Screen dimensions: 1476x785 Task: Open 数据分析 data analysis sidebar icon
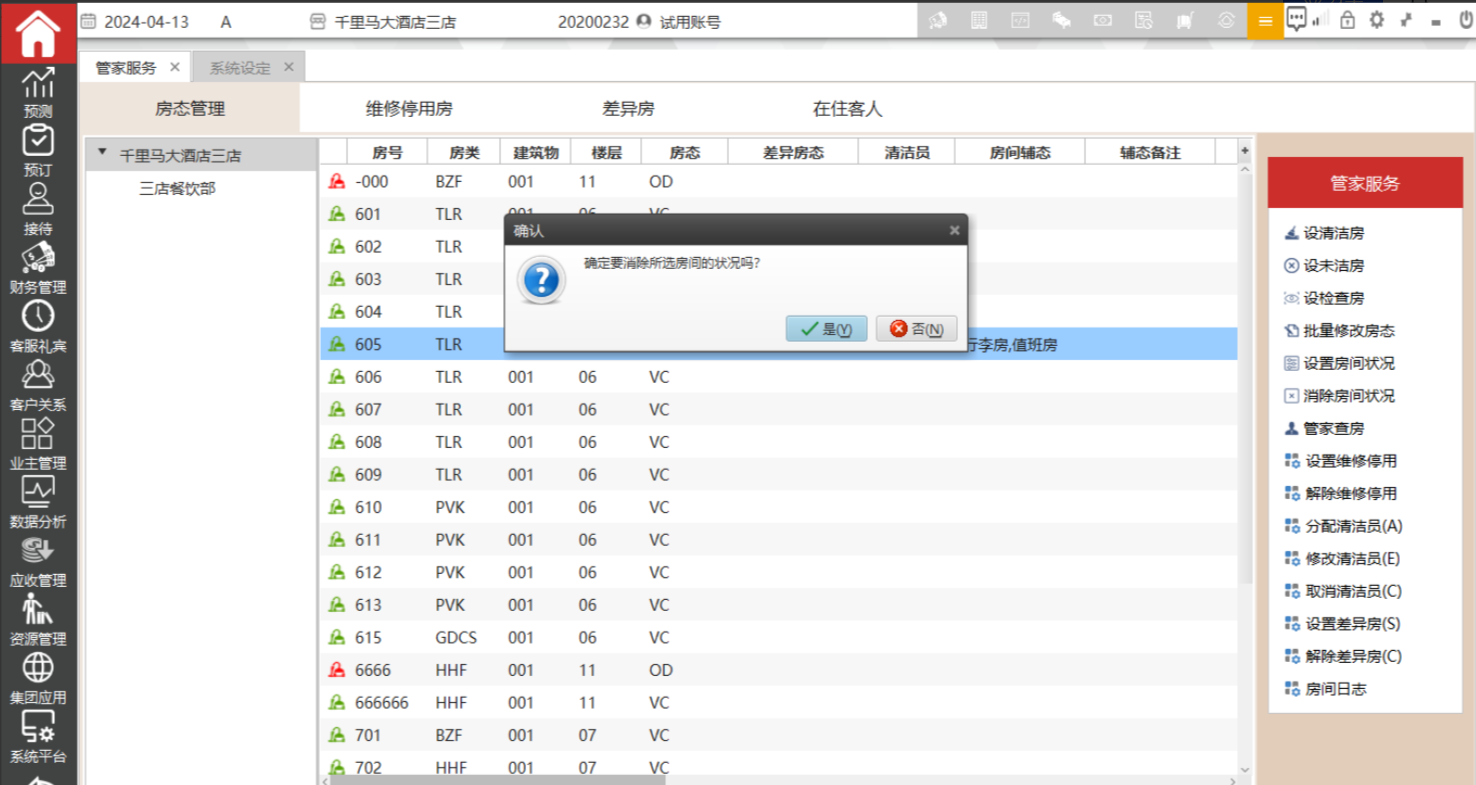38,502
